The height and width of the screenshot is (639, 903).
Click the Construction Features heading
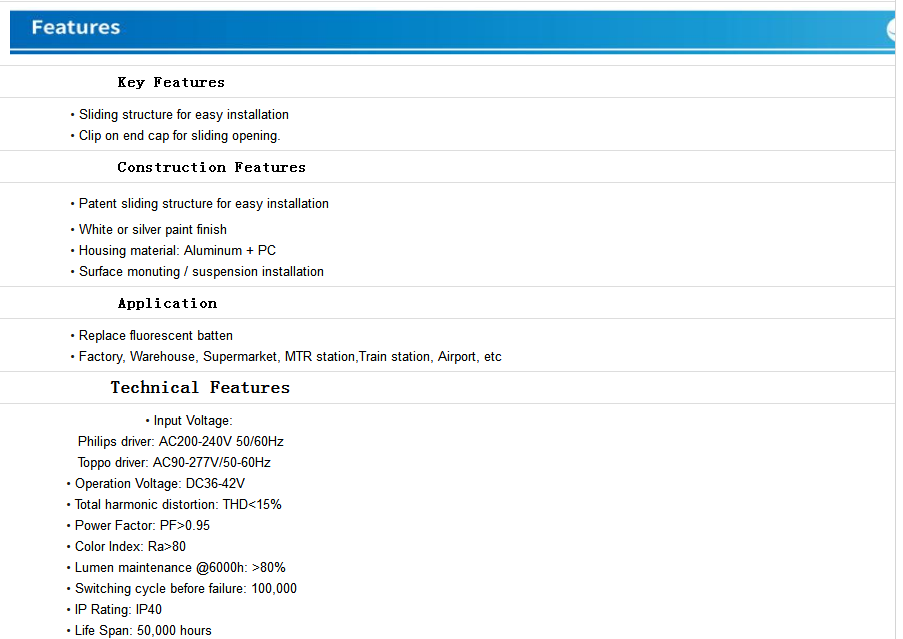[211, 167]
